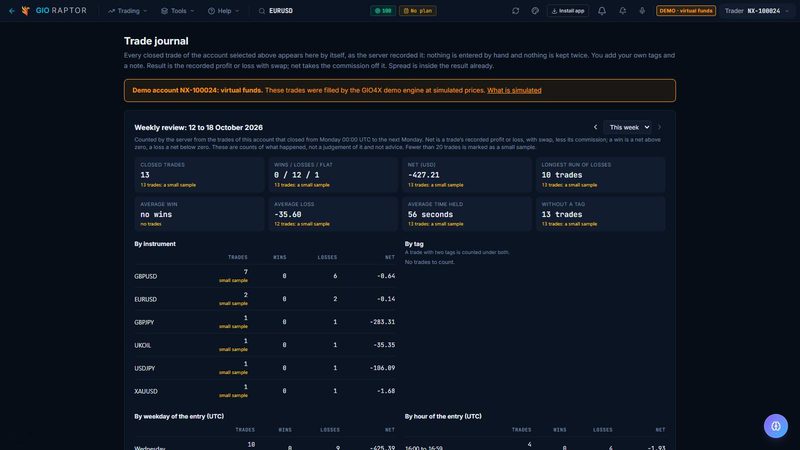Click the search magnifier icon
The height and width of the screenshot is (450, 800).
click(262, 11)
